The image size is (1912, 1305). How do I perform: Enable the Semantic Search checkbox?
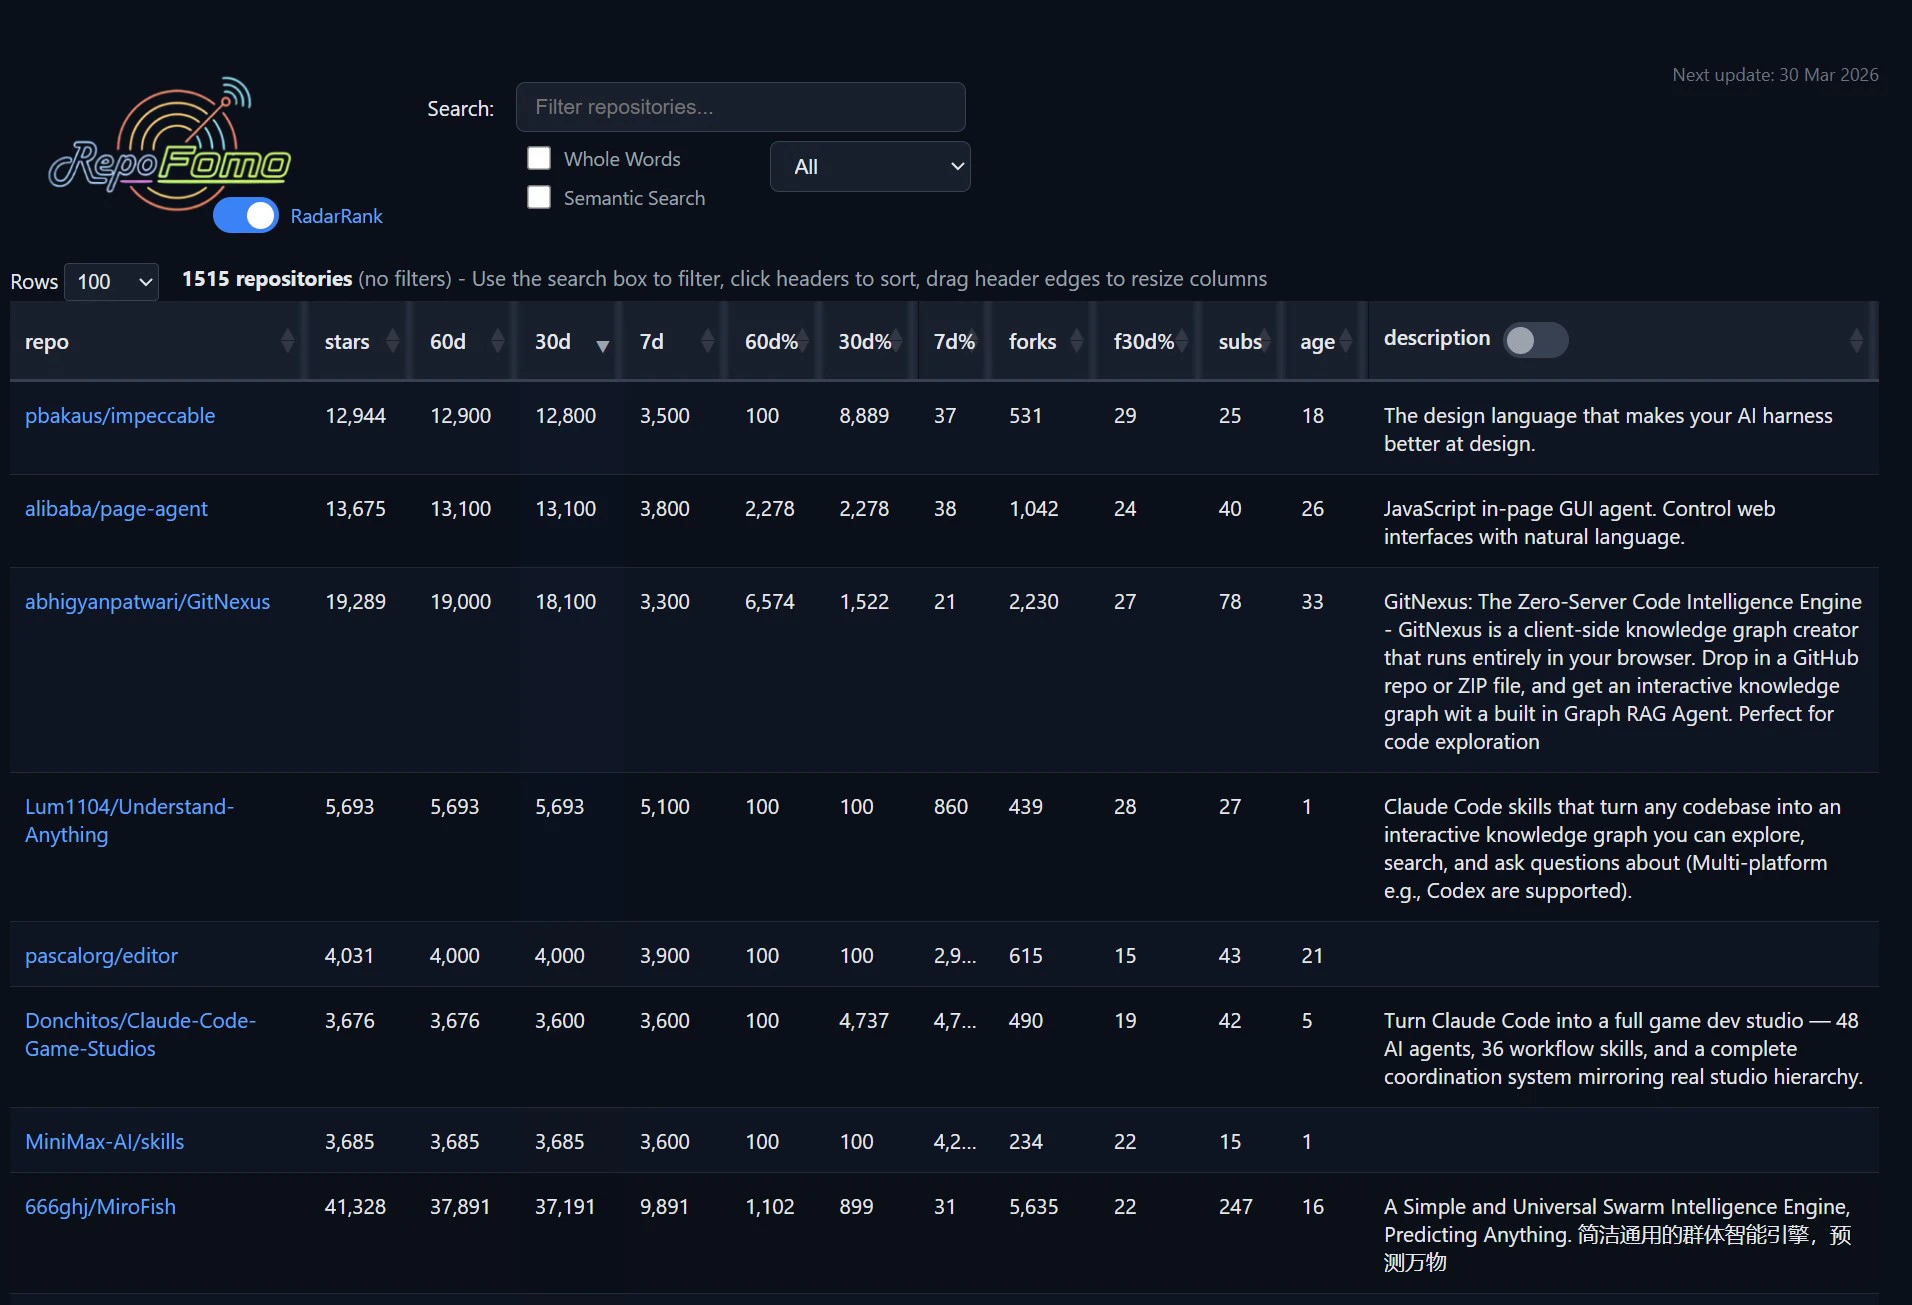tap(539, 197)
